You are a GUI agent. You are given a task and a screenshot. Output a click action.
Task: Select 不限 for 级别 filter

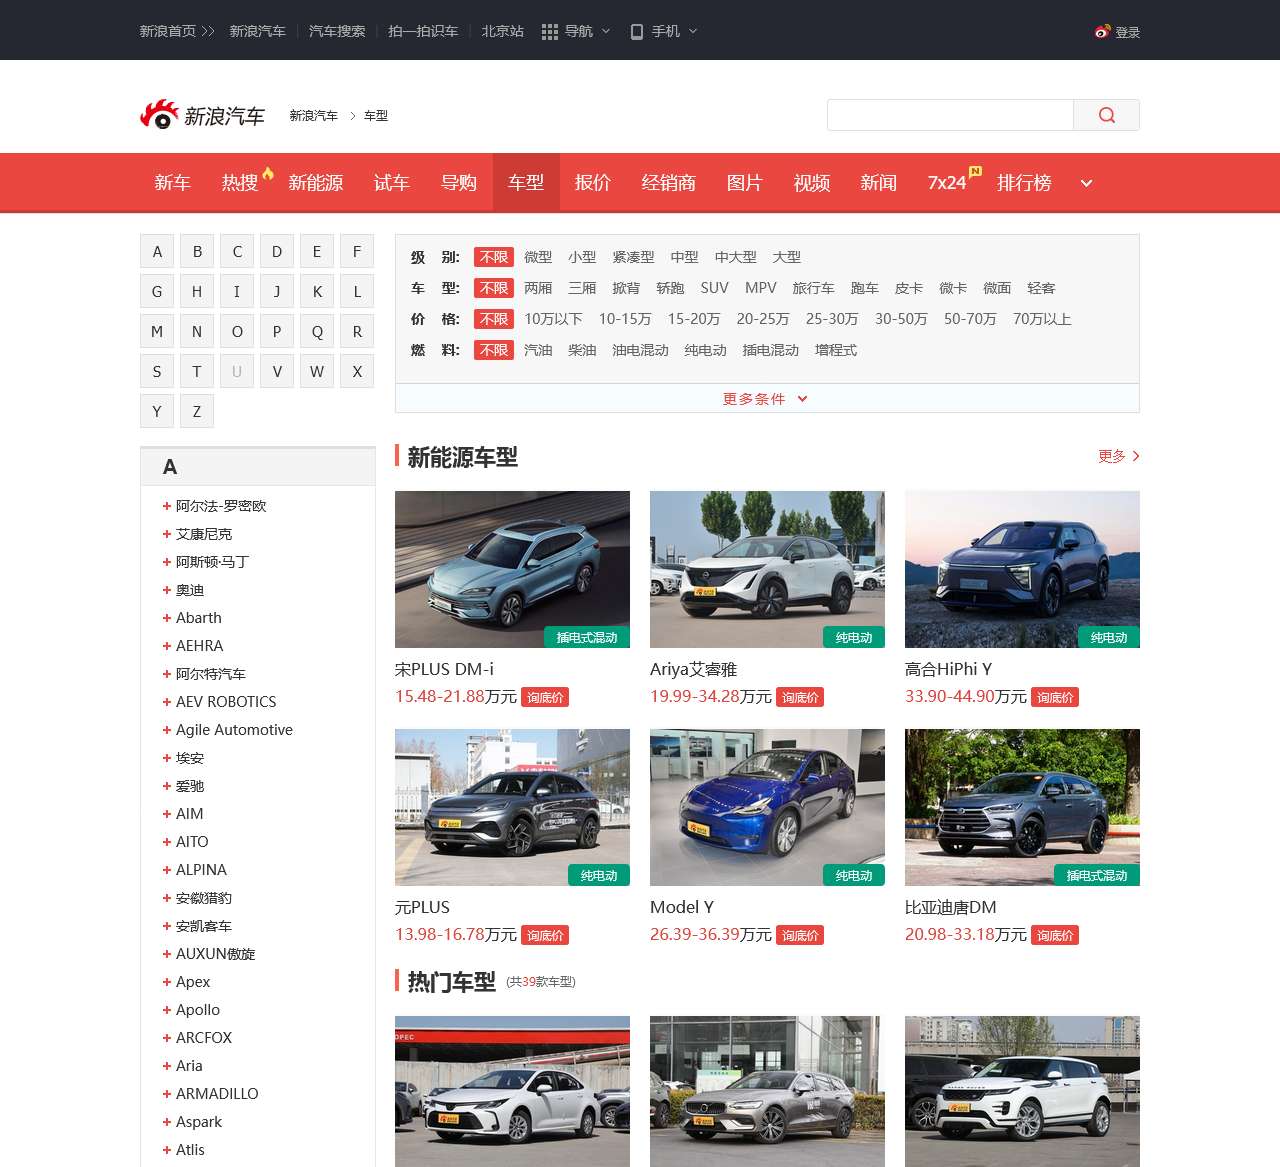(494, 257)
